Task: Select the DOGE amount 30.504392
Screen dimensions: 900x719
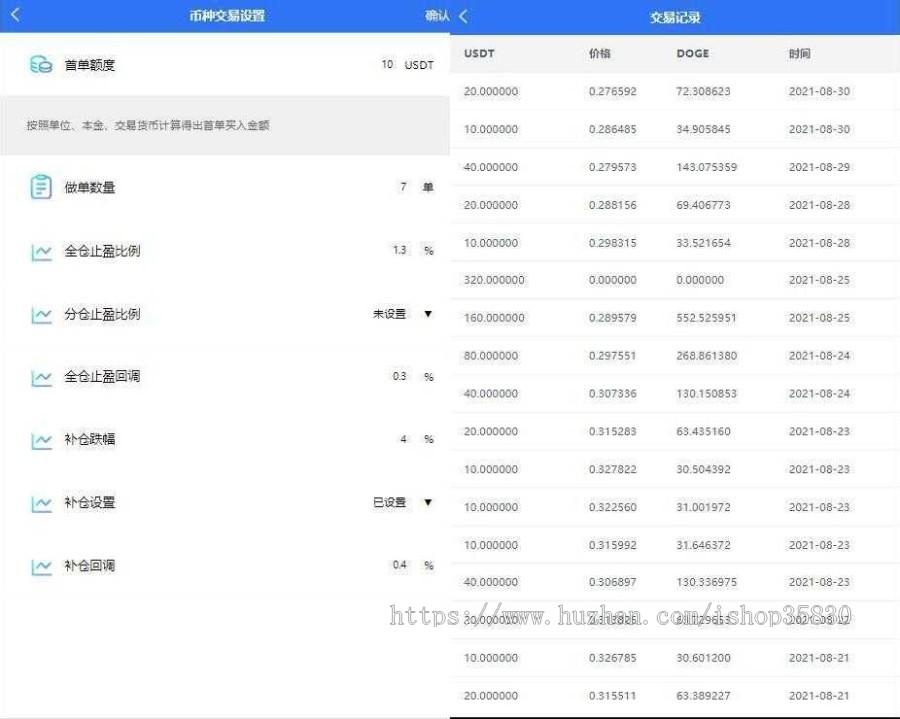Action: [x=703, y=469]
